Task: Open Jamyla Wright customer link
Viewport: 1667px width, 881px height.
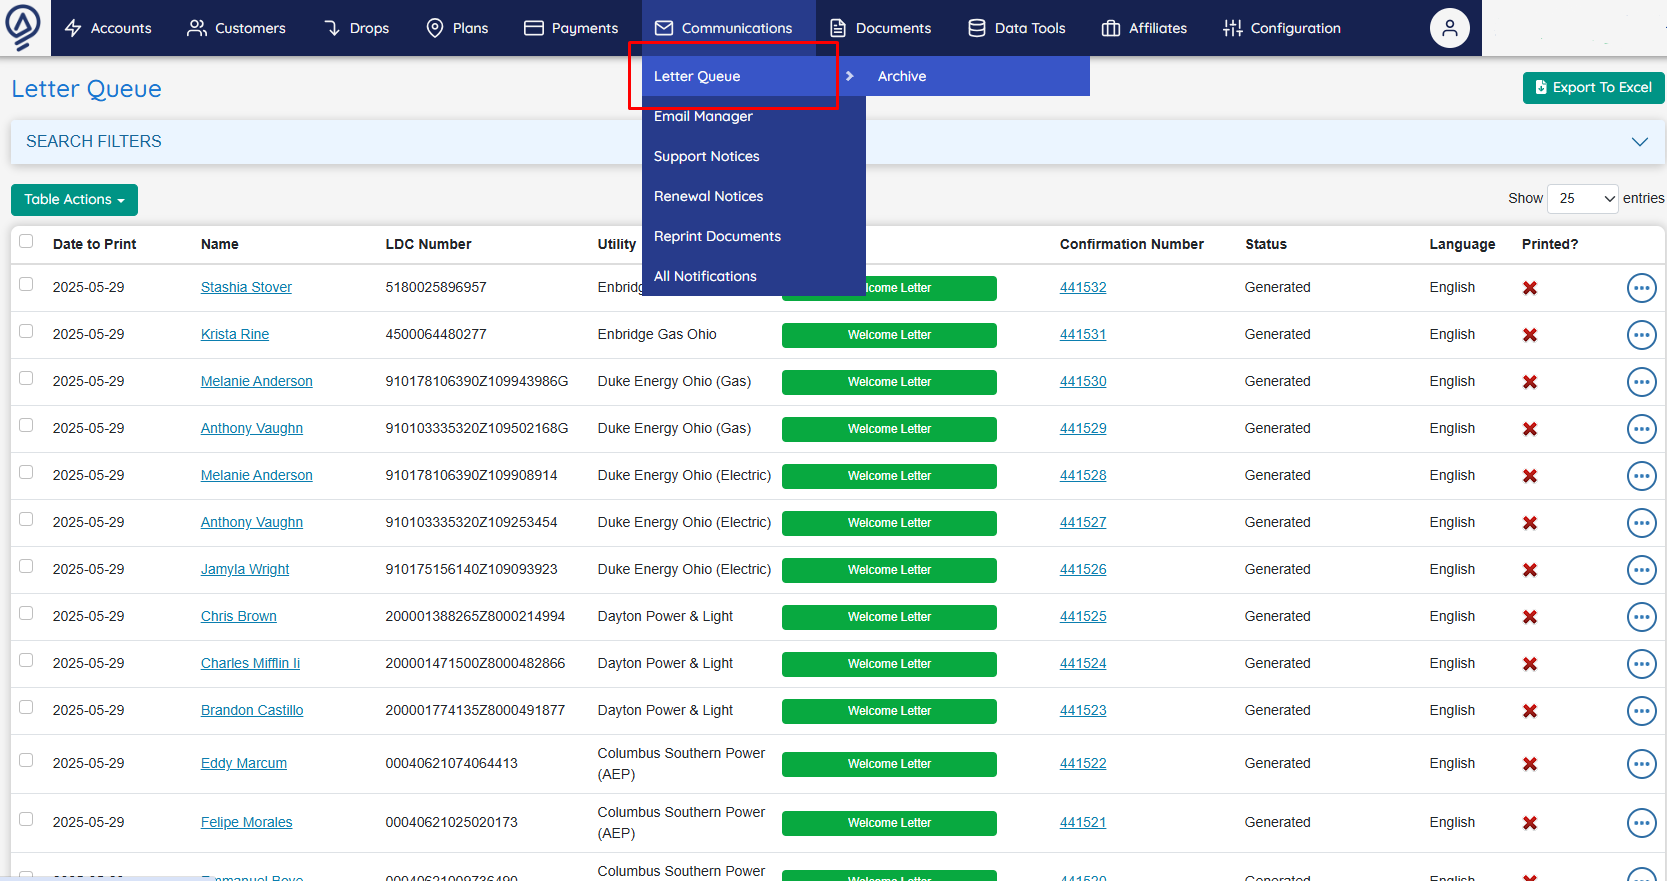Action: coord(245,570)
